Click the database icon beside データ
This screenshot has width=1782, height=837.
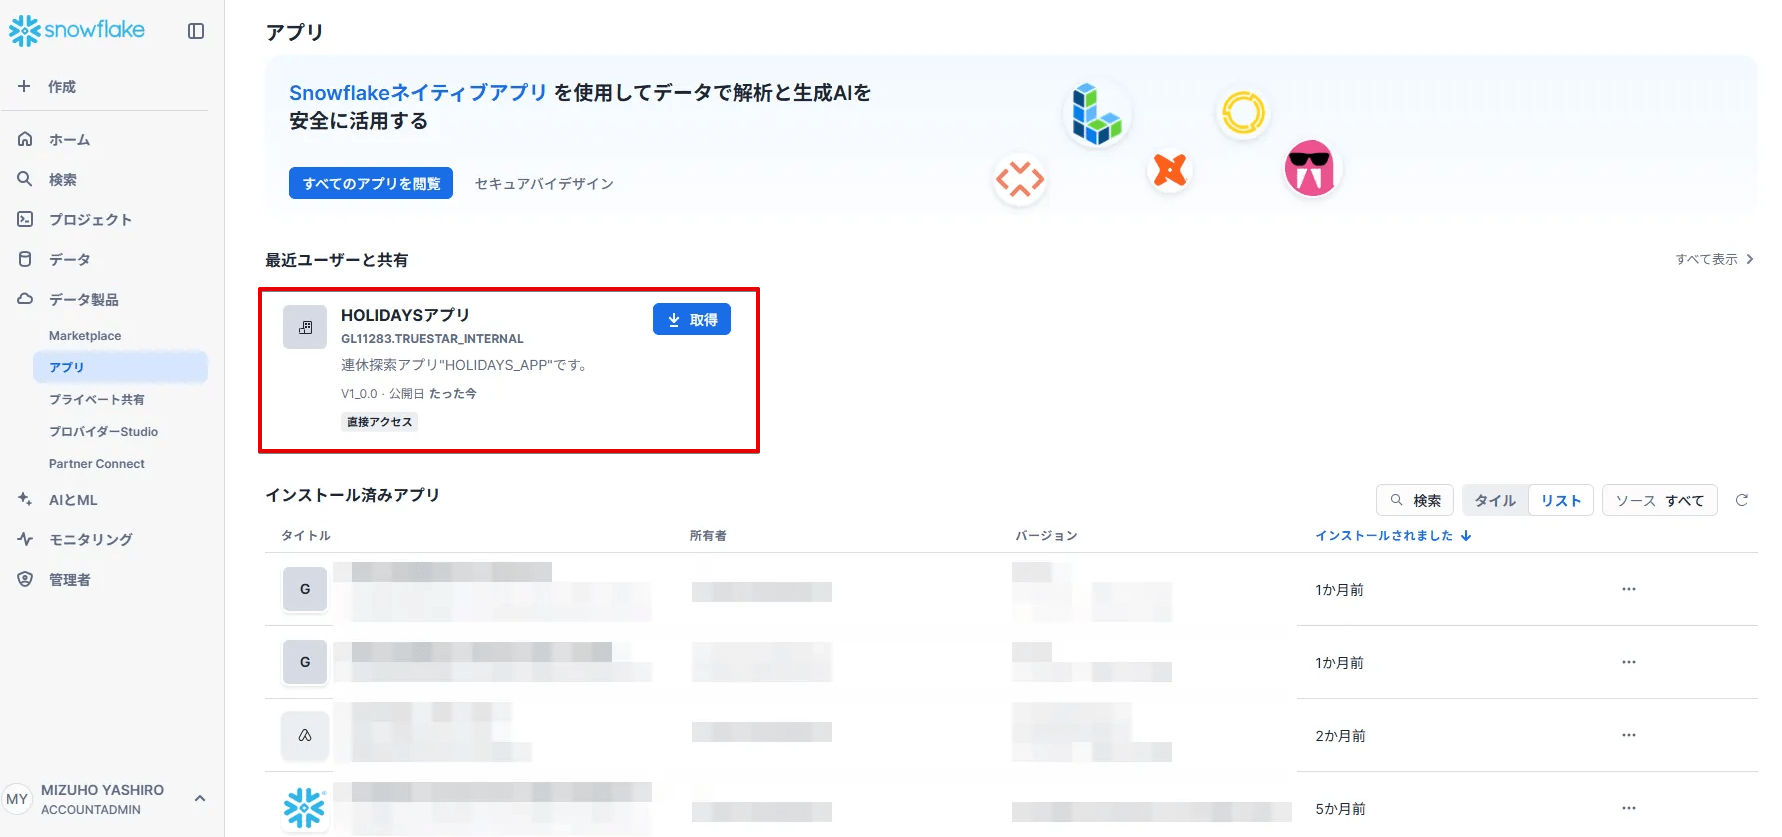(25, 259)
